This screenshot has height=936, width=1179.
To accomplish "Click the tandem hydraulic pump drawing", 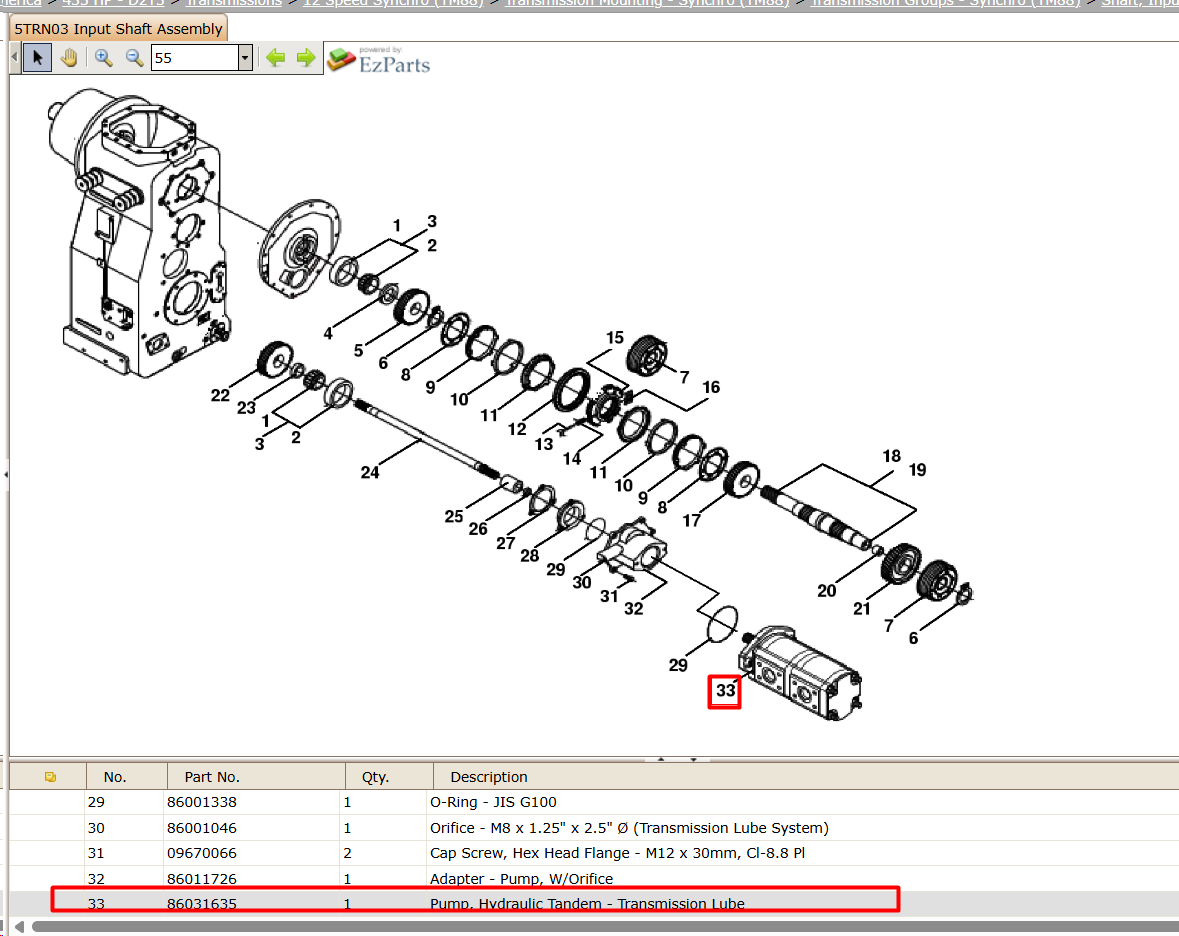I will [801, 673].
